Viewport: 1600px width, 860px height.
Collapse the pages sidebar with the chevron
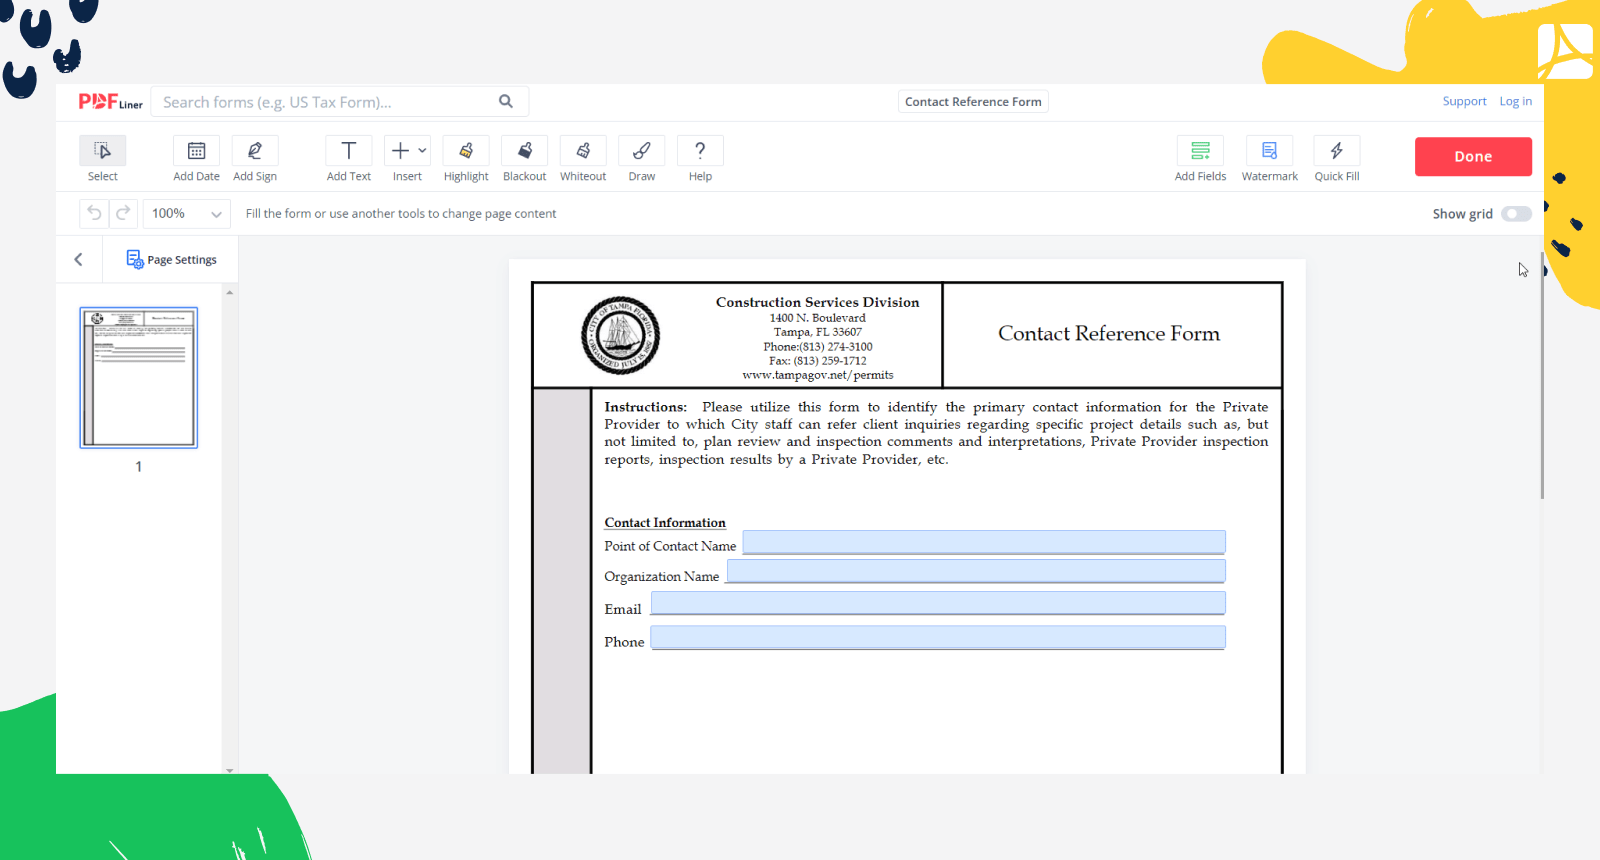[x=78, y=260]
